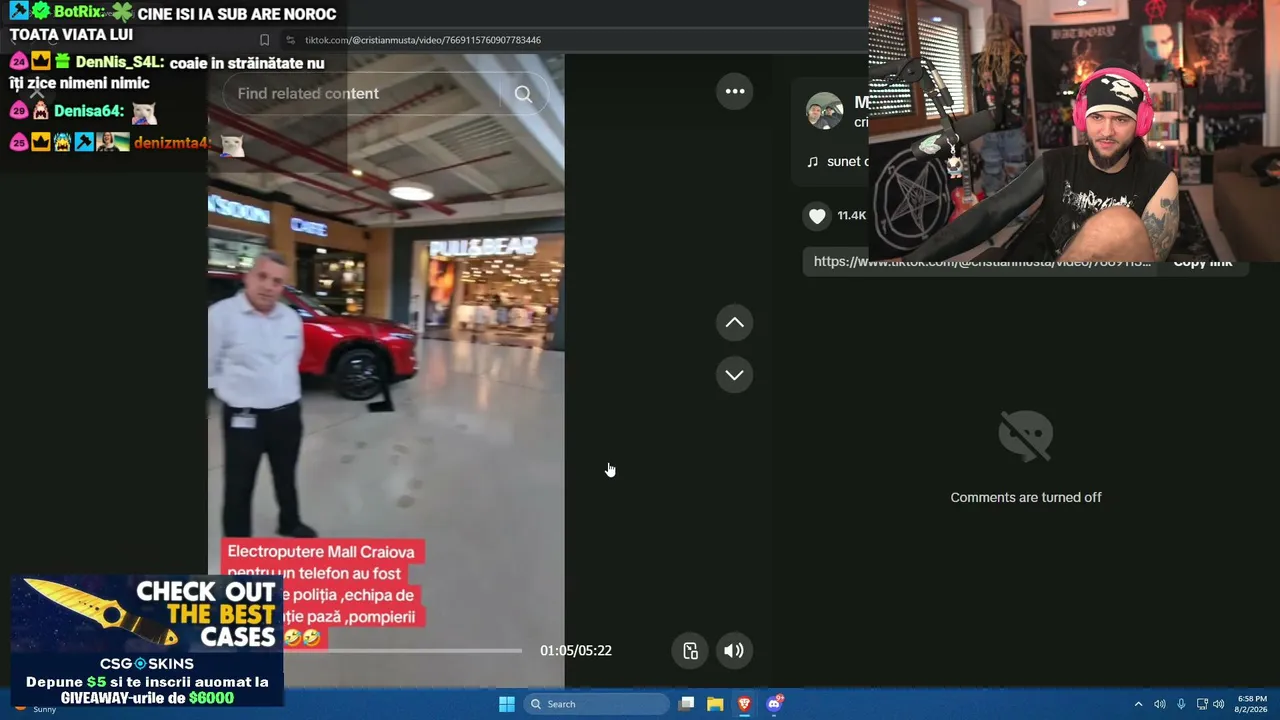1280x720 pixels.
Task: Click the sound music note link
Action: pos(838,162)
